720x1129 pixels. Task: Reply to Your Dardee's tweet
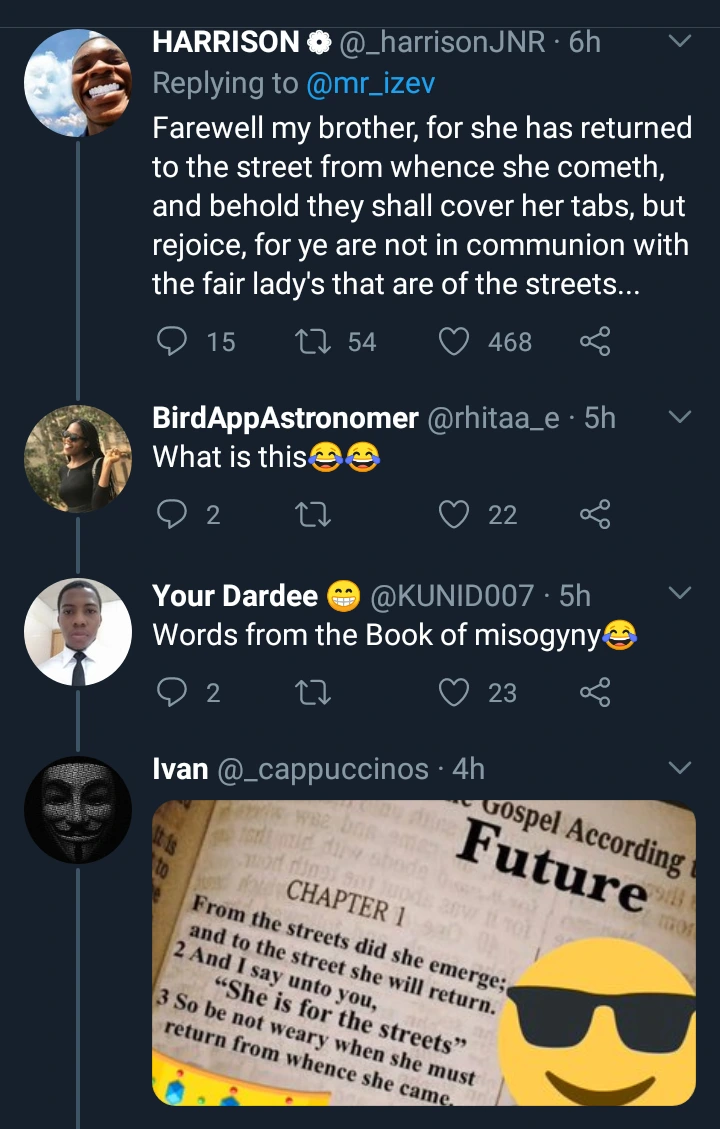coord(173,692)
